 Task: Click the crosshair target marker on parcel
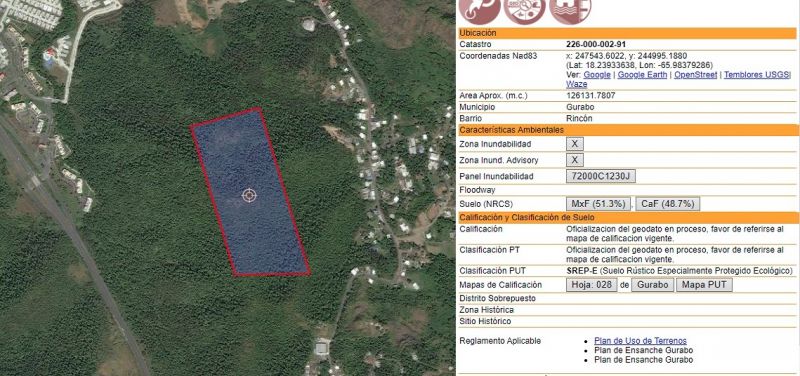tap(249, 195)
